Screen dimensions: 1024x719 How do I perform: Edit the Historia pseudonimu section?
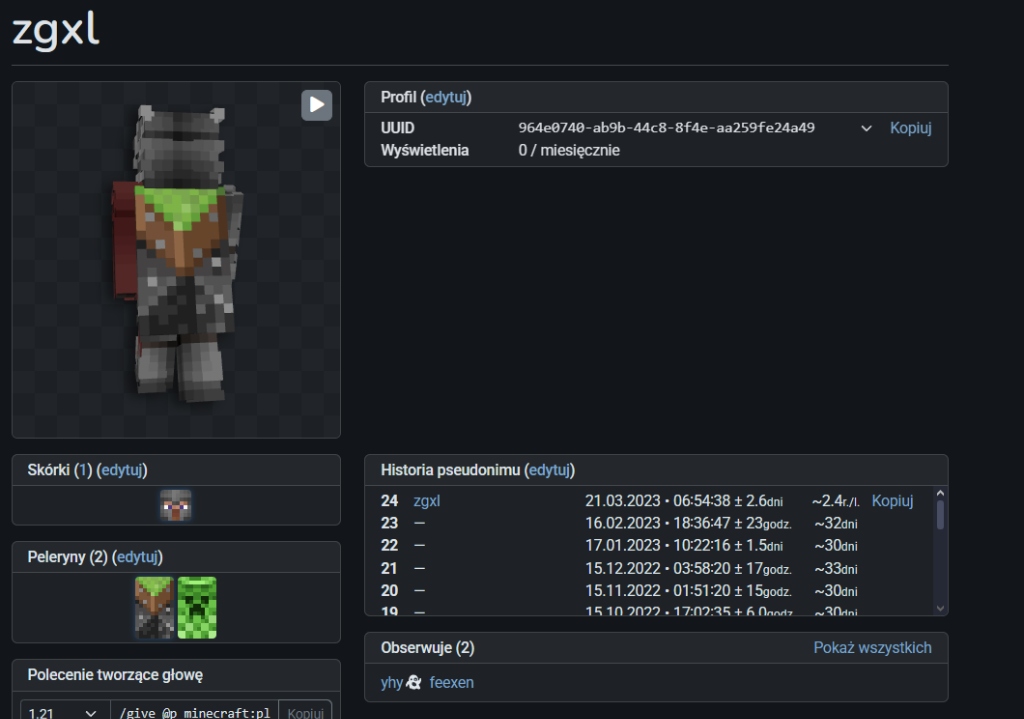(550, 470)
